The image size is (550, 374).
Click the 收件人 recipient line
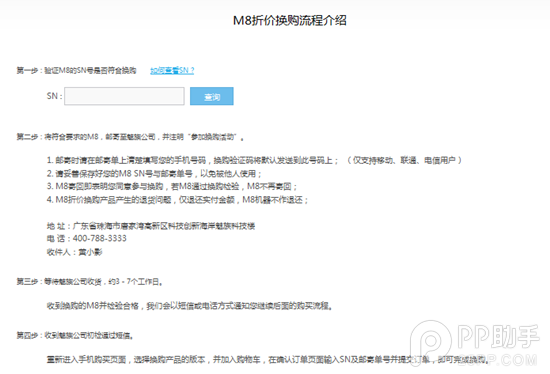pyautogui.click(x=74, y=252)
